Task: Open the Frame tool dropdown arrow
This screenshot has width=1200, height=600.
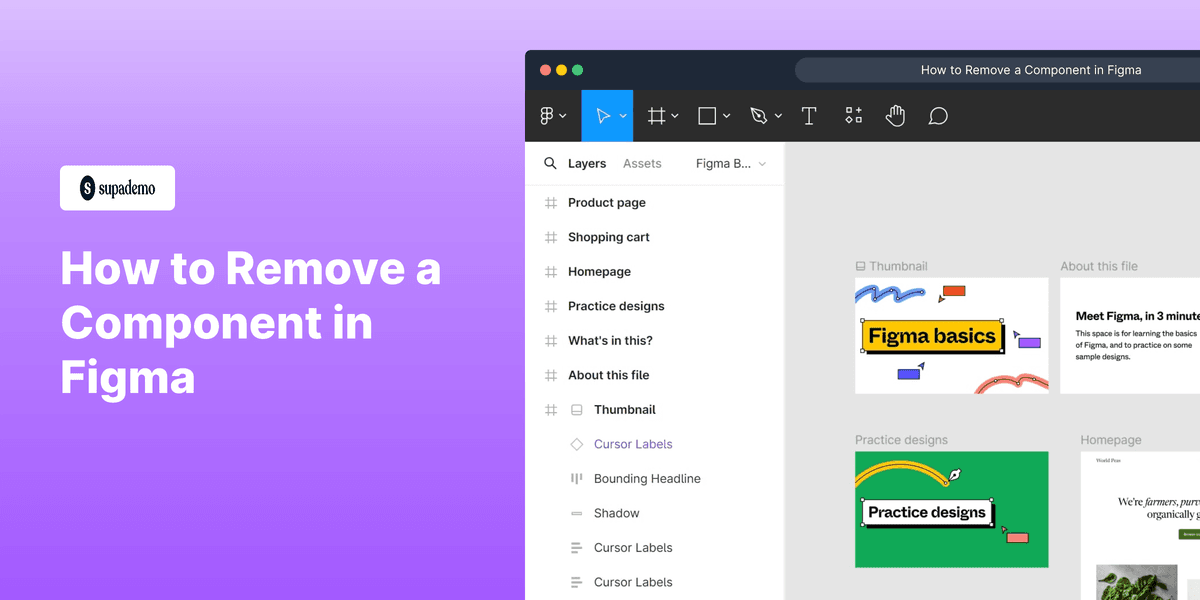Action: click(674, 115)
